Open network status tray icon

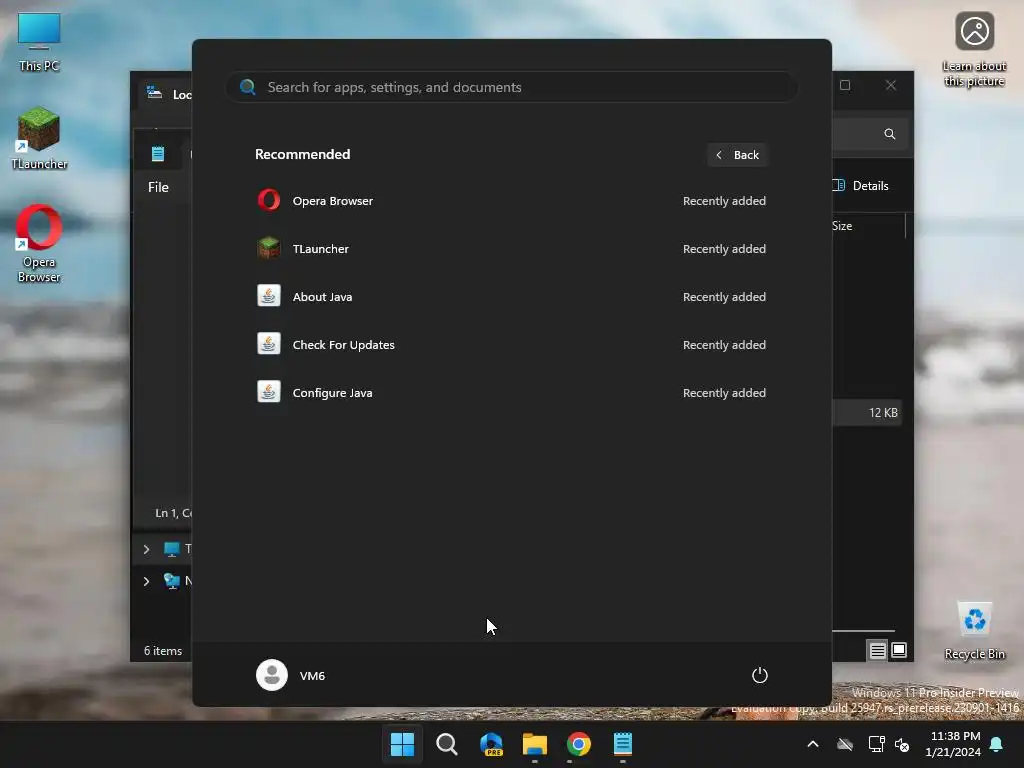[876, 744]
